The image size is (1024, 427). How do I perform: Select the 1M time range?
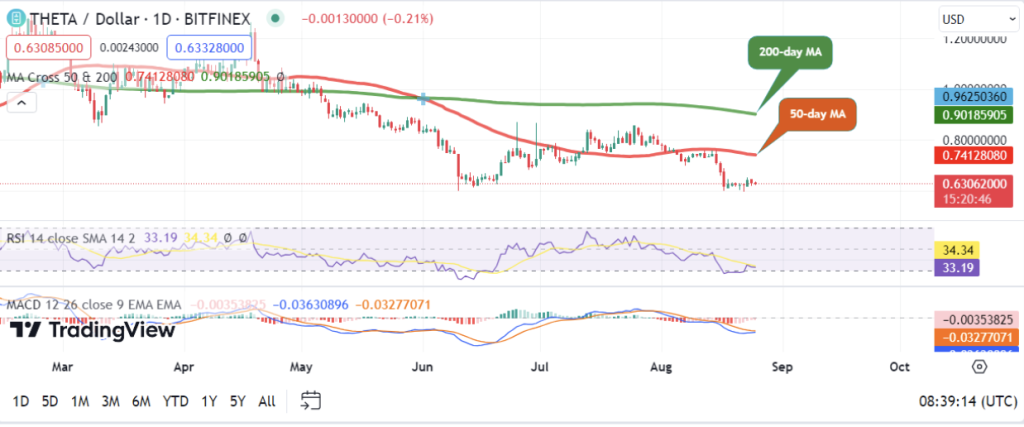click(80, 401)
